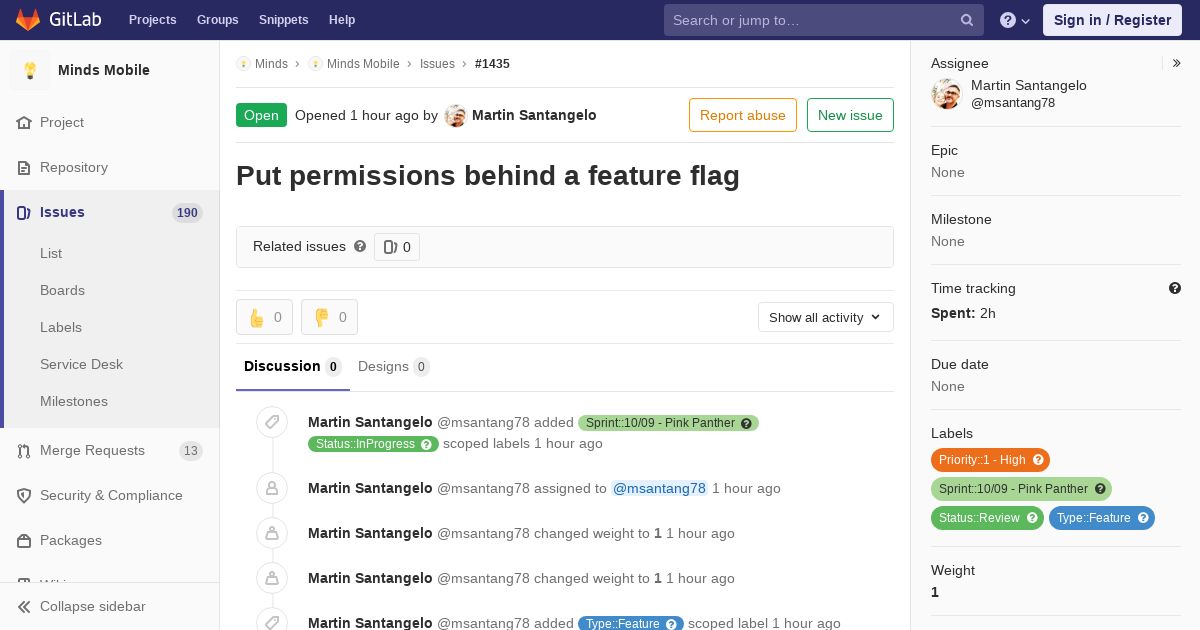Click the Sign in / Register button
The image size is (1200, 630).
pyautogui.click(x=1112, y=20)
